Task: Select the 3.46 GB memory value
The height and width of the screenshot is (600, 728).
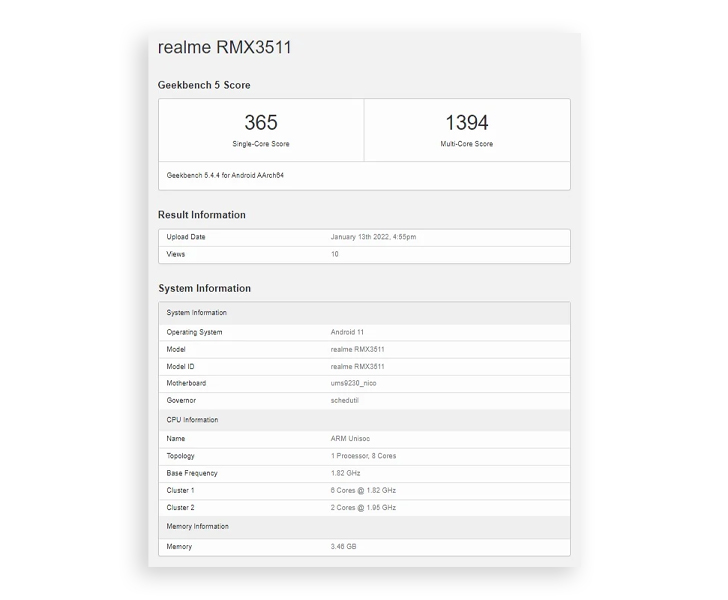Action: tap(343, 547)
